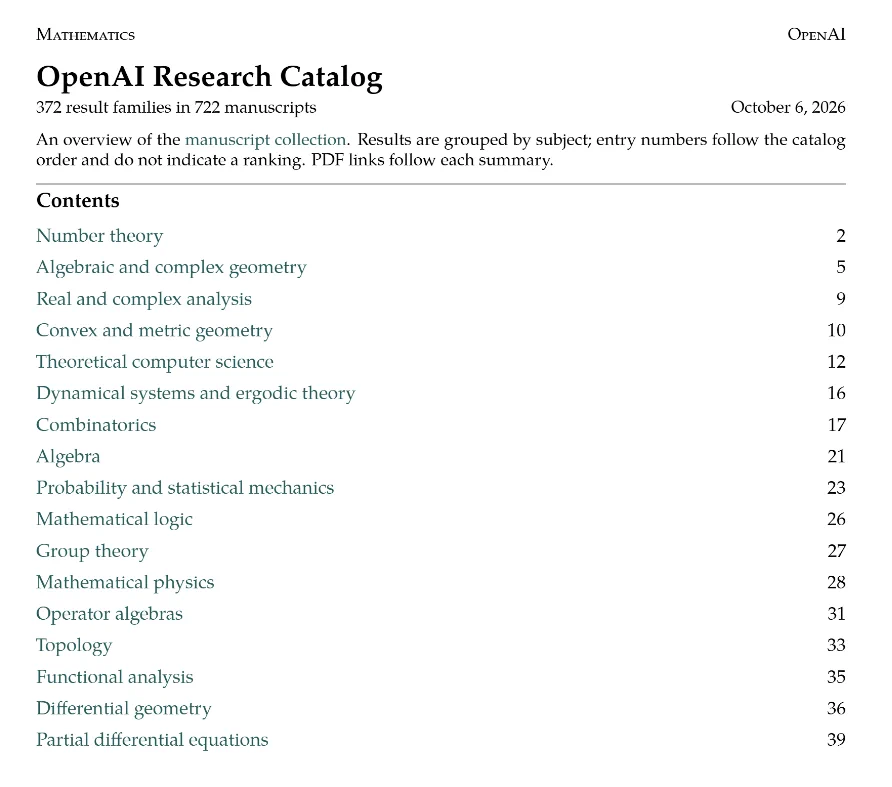Click page number 28 in contents
The width and height of the screenshot is (892, 787).
[836, 582]
